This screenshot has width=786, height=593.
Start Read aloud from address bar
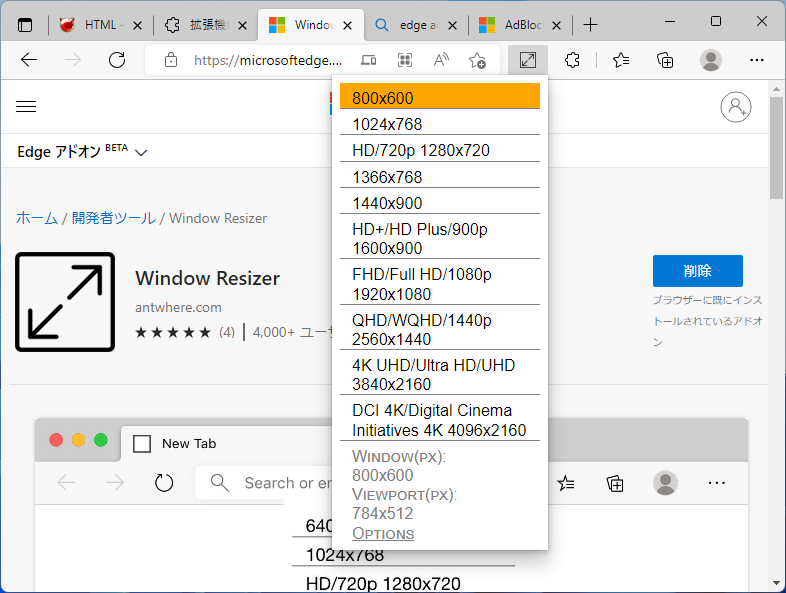[441, 60]
